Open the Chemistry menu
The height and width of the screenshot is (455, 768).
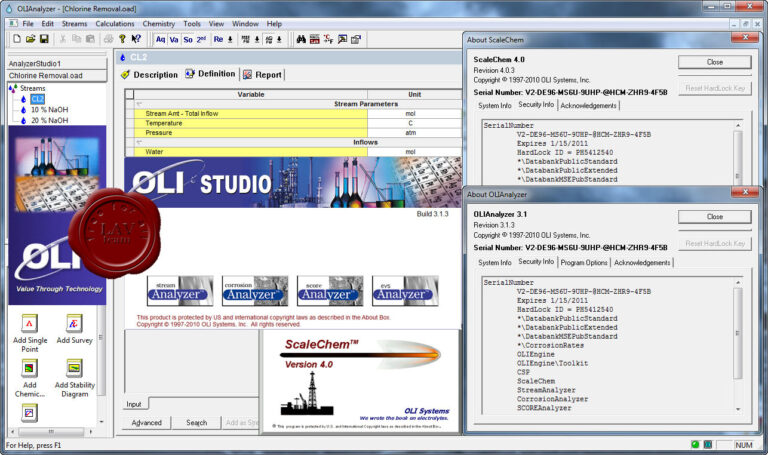[x=158, y=23]
